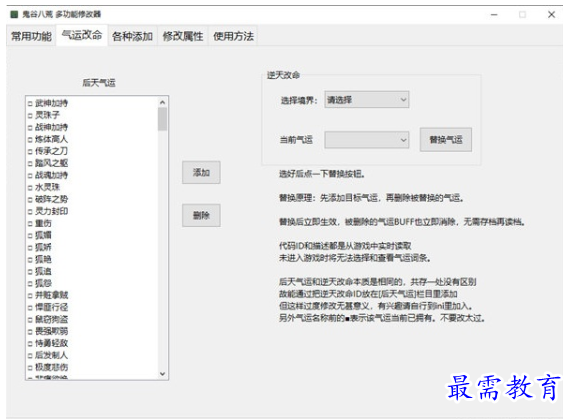Click the list scrollbar up arrow

(163, 102)
